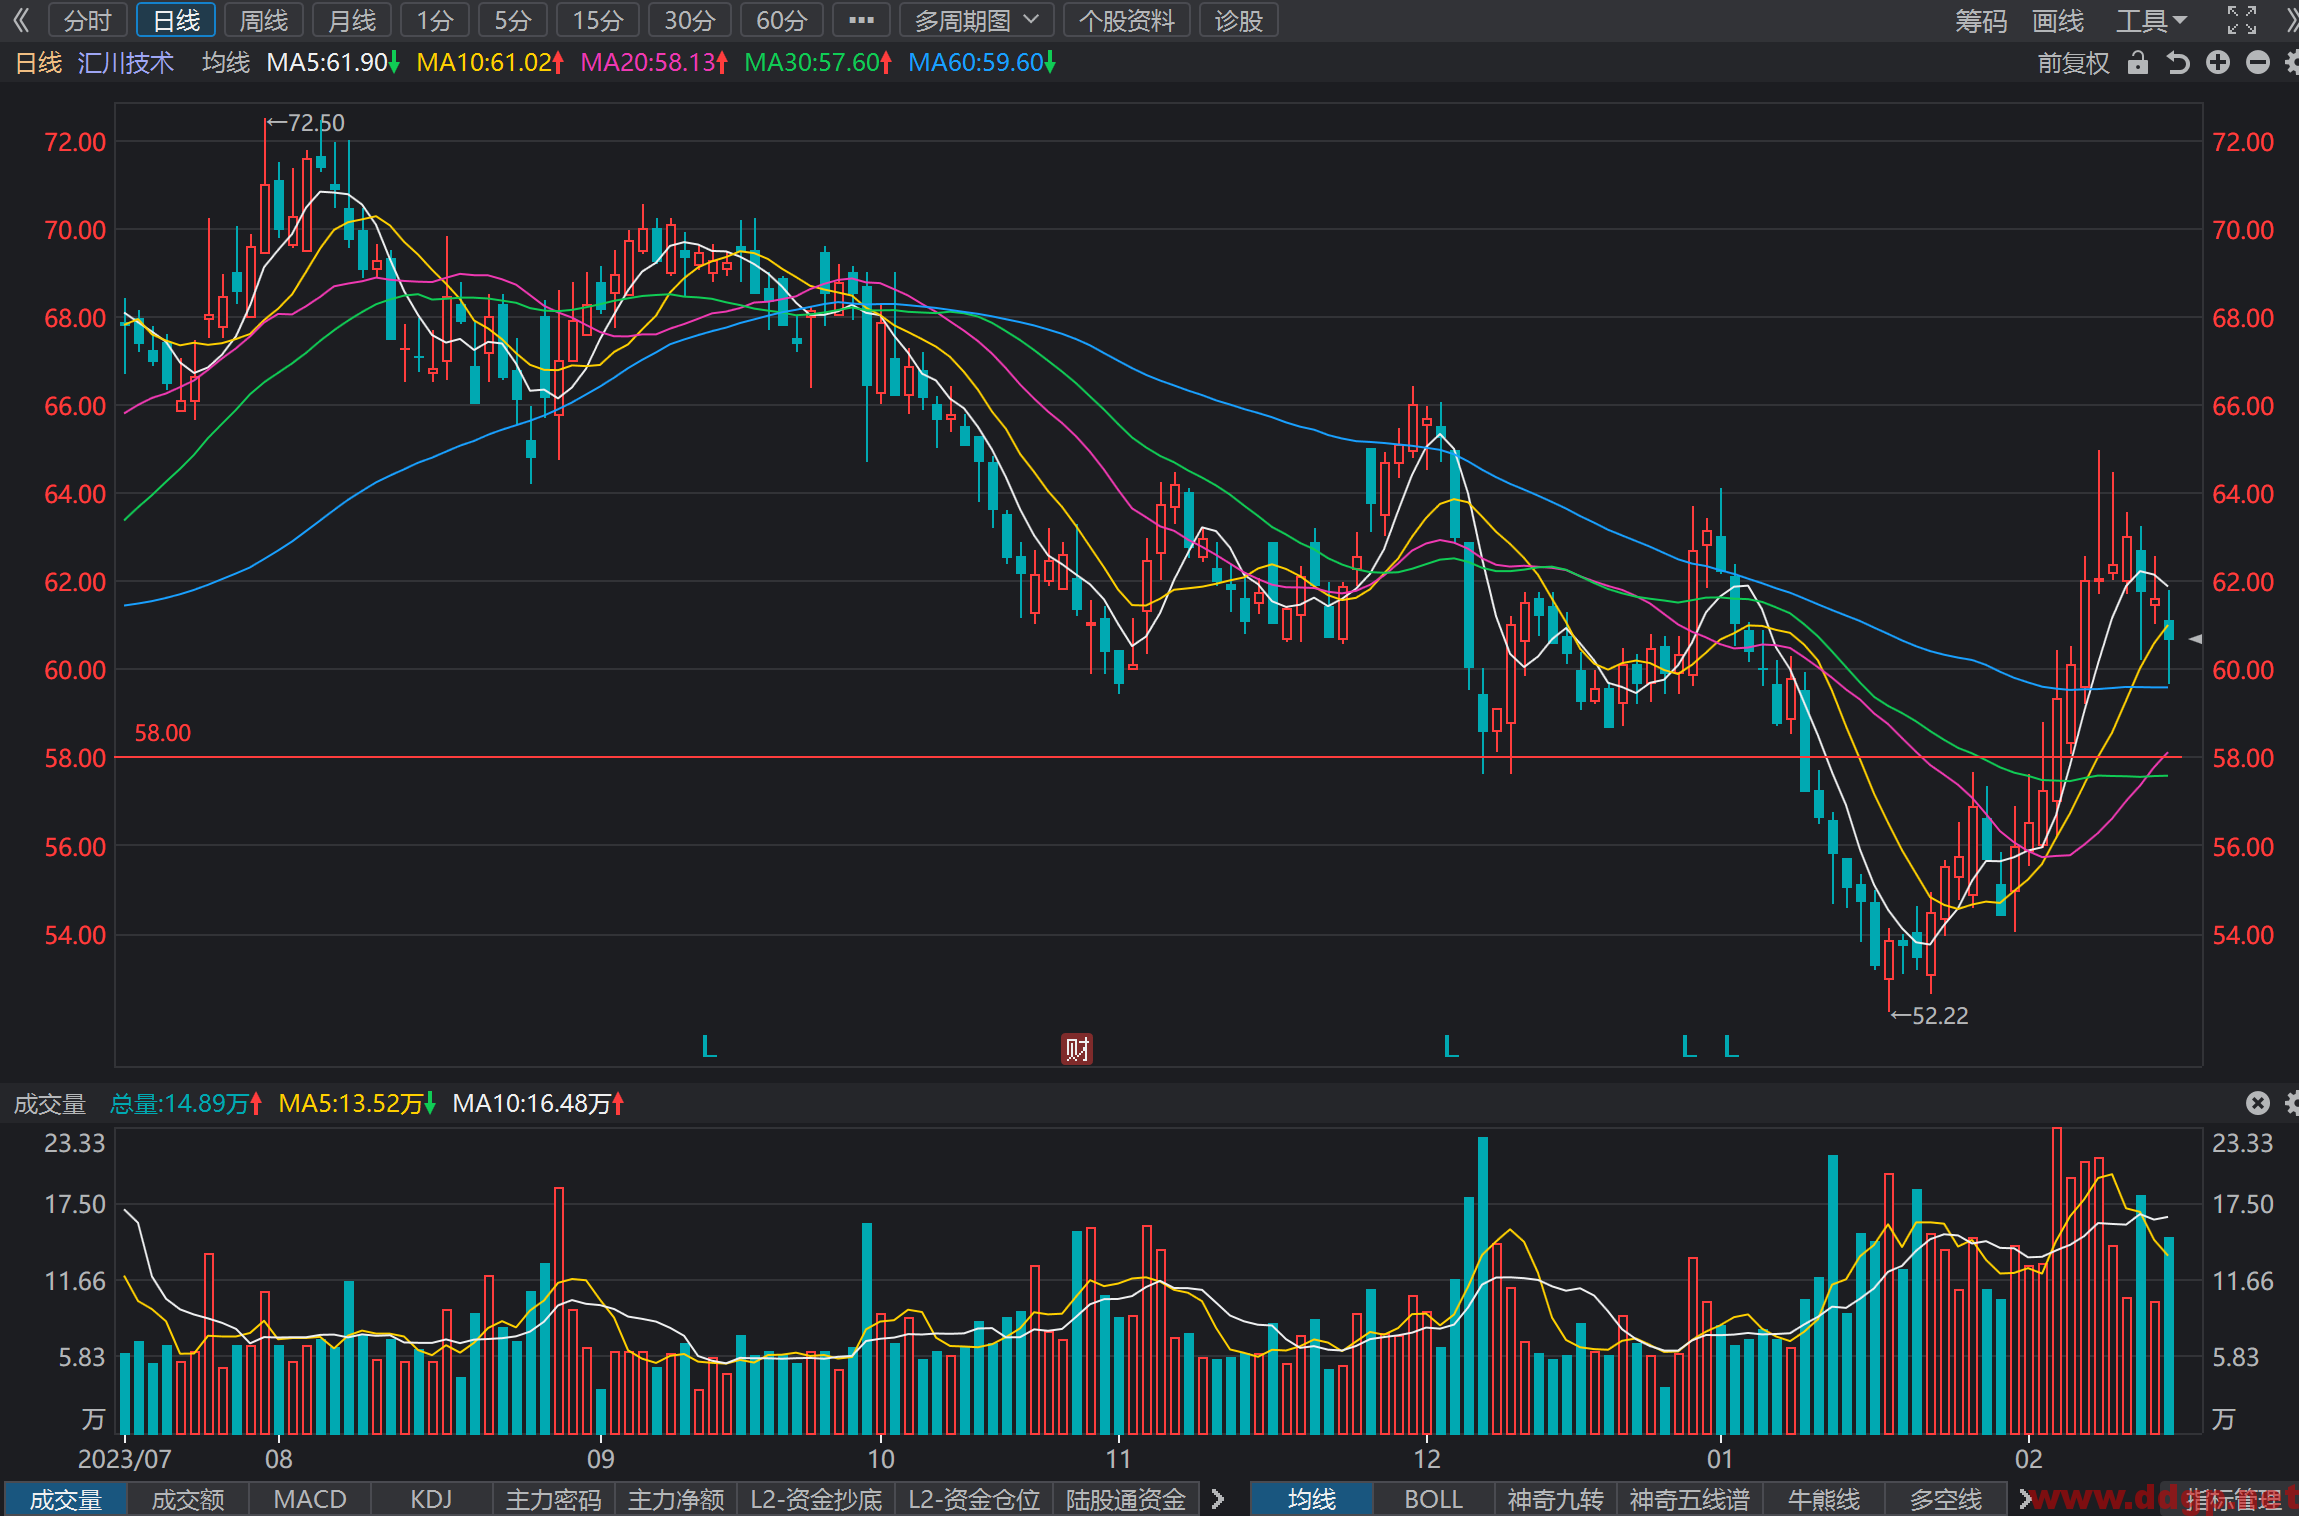
Task: Switch to 周线 weekly period
Action: pyautogui.click(x=264, y=20)
